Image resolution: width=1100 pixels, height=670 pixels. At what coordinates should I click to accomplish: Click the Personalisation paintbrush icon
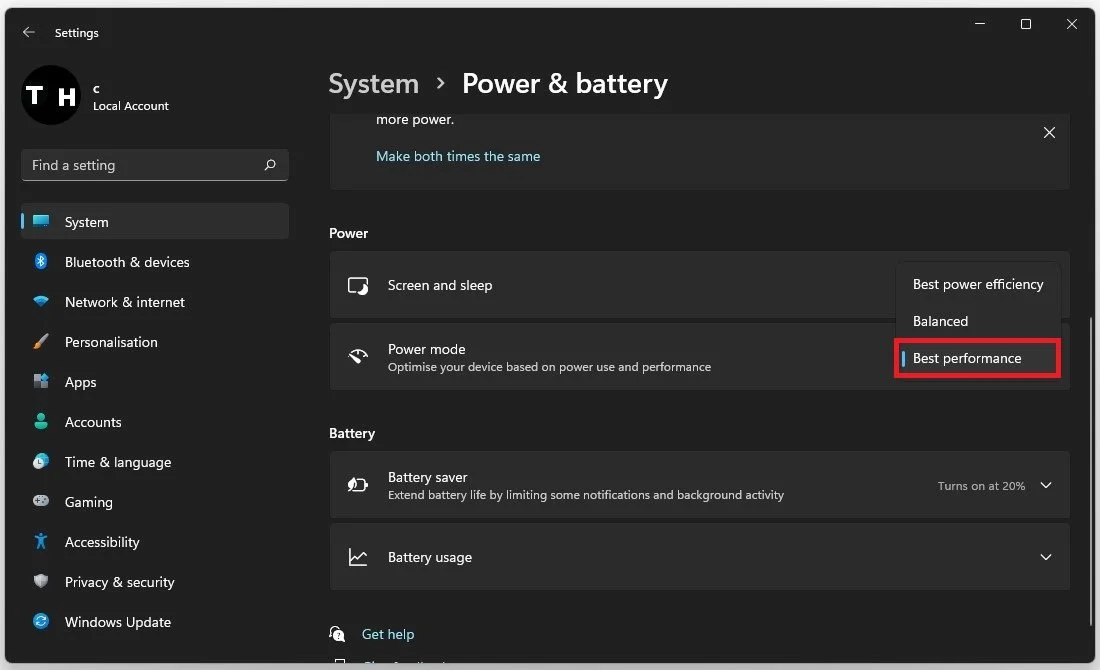[x=41, y=342]
